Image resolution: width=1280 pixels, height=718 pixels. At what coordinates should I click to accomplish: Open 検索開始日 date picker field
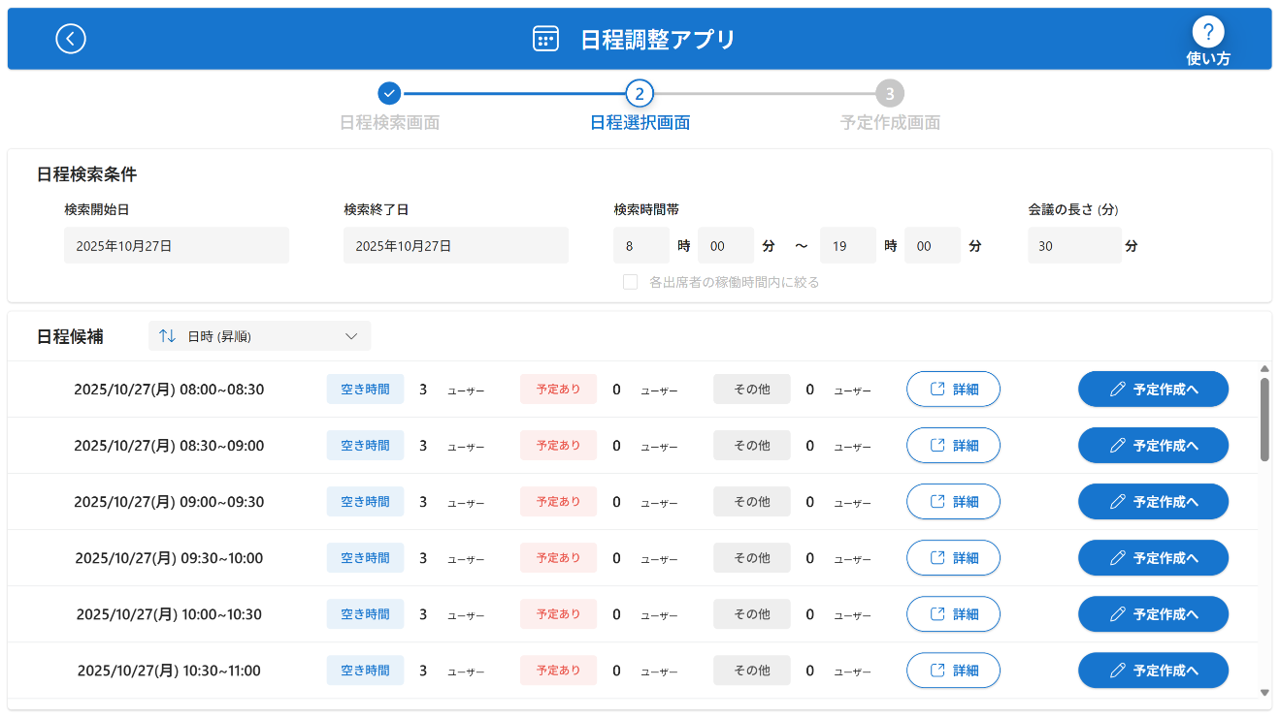(176, 245)
